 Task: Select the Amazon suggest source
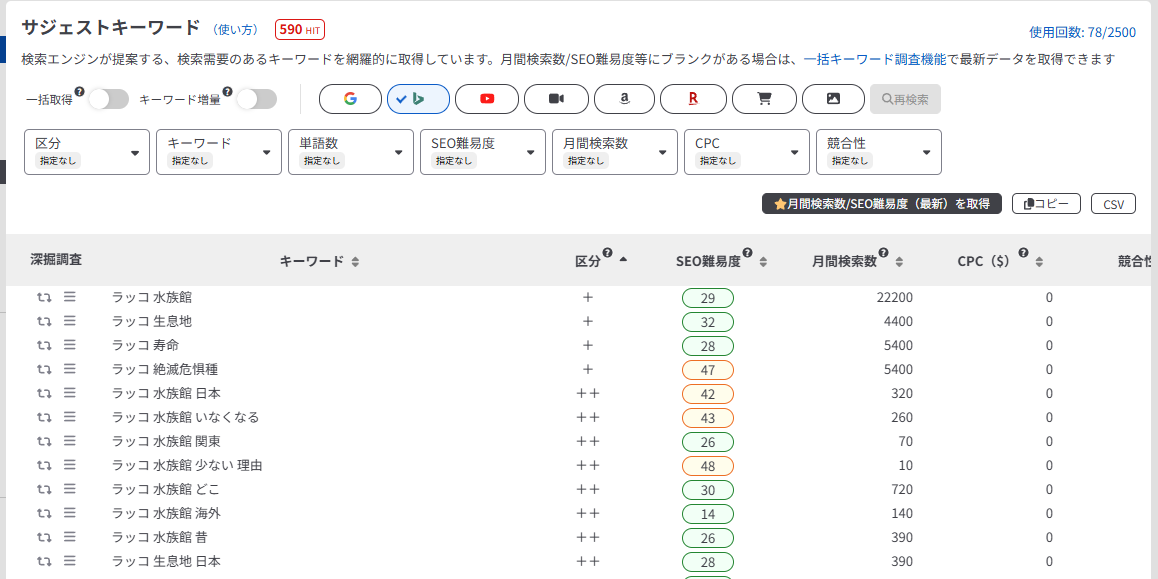624,99
